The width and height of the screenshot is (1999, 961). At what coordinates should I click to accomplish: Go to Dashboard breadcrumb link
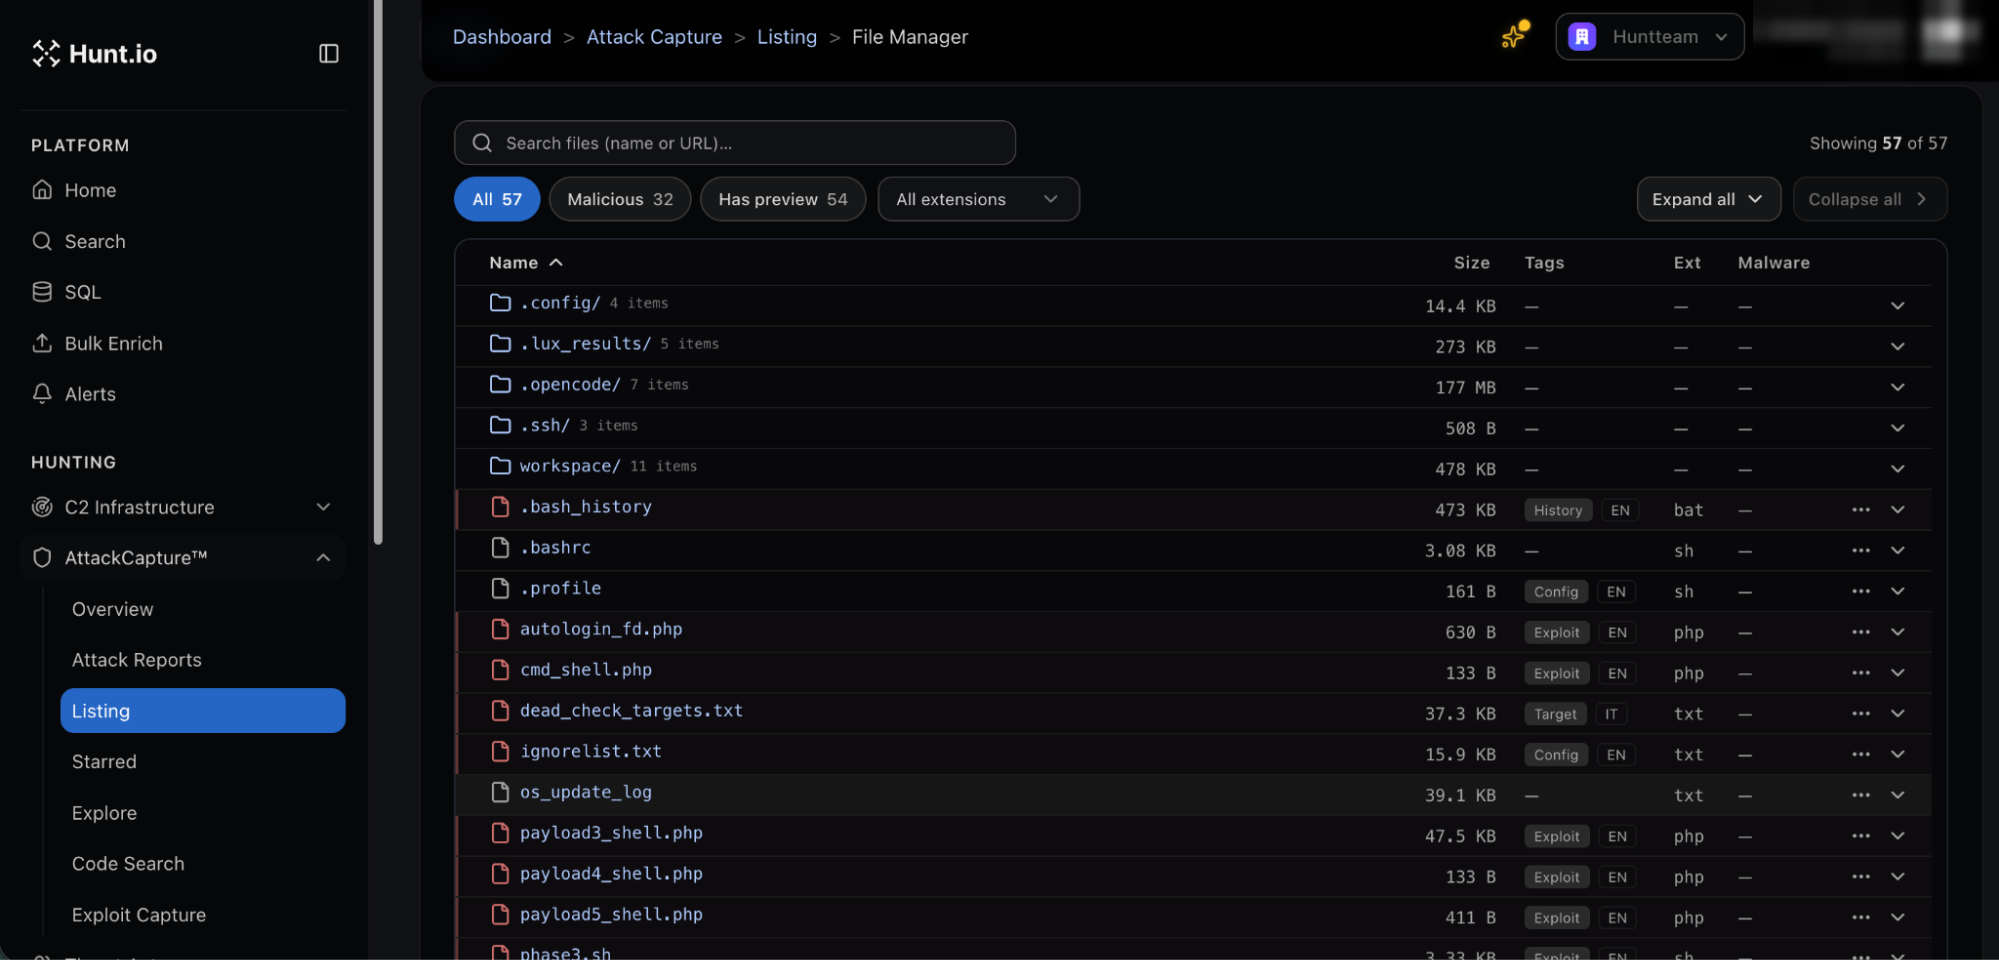coord(502,37)
